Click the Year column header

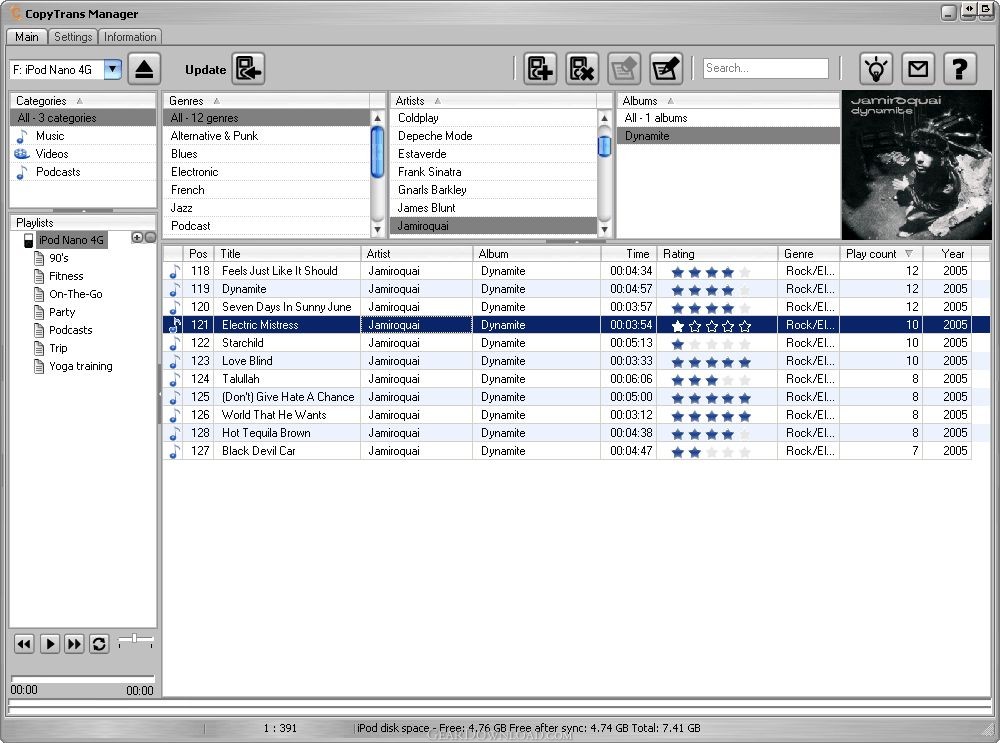[x=948, y=253]
